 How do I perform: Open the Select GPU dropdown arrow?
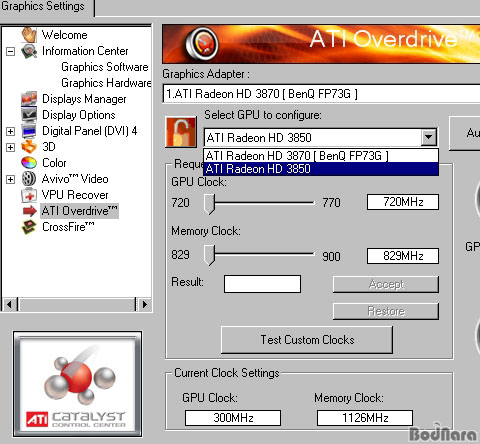(429, 137)
